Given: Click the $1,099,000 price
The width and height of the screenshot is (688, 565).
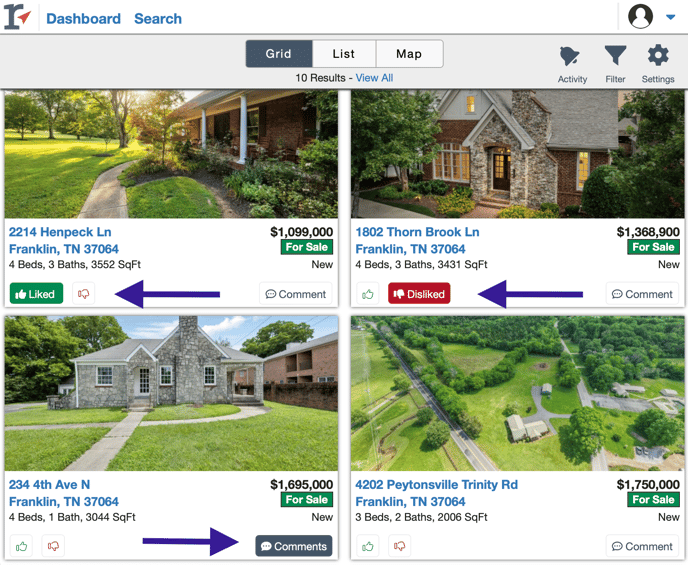Looking at the screenshot, I should coord(301,232).
